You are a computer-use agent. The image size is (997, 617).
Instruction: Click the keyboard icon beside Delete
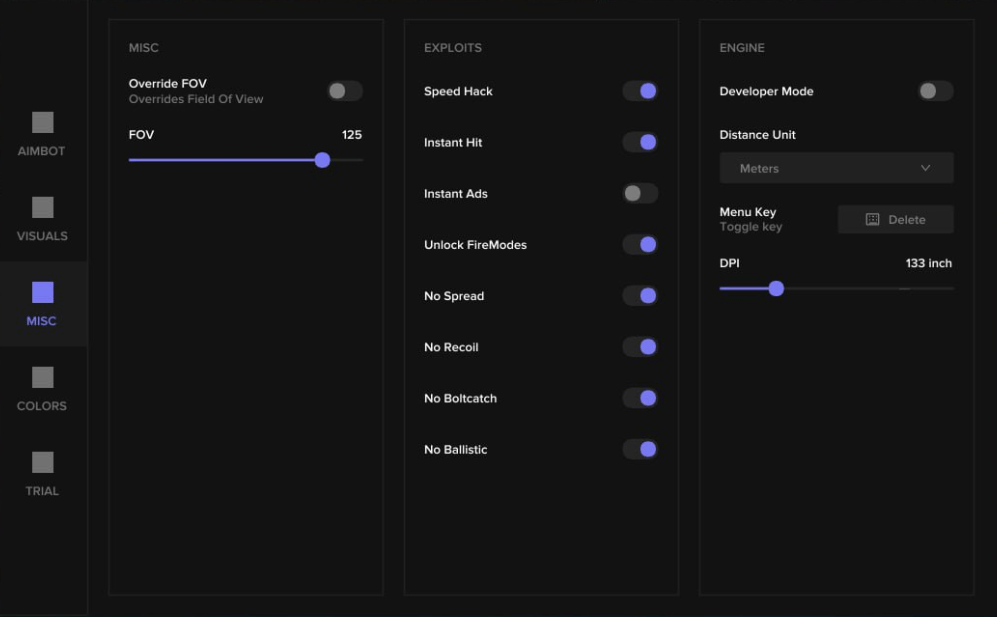pyautogui.click(x=872, y=219)
